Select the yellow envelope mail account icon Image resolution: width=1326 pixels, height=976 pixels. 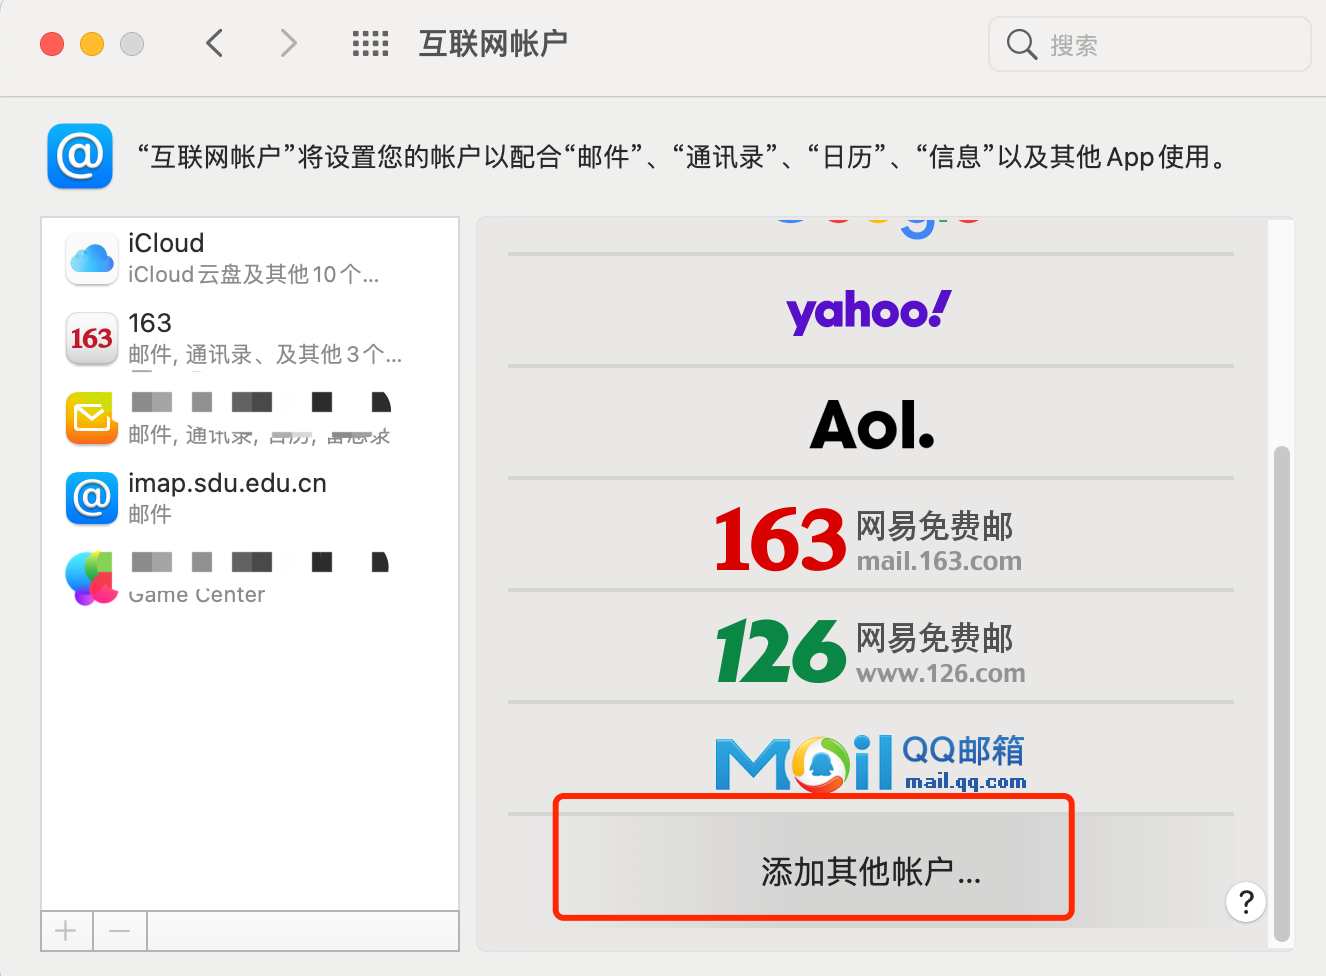point(92,418)
